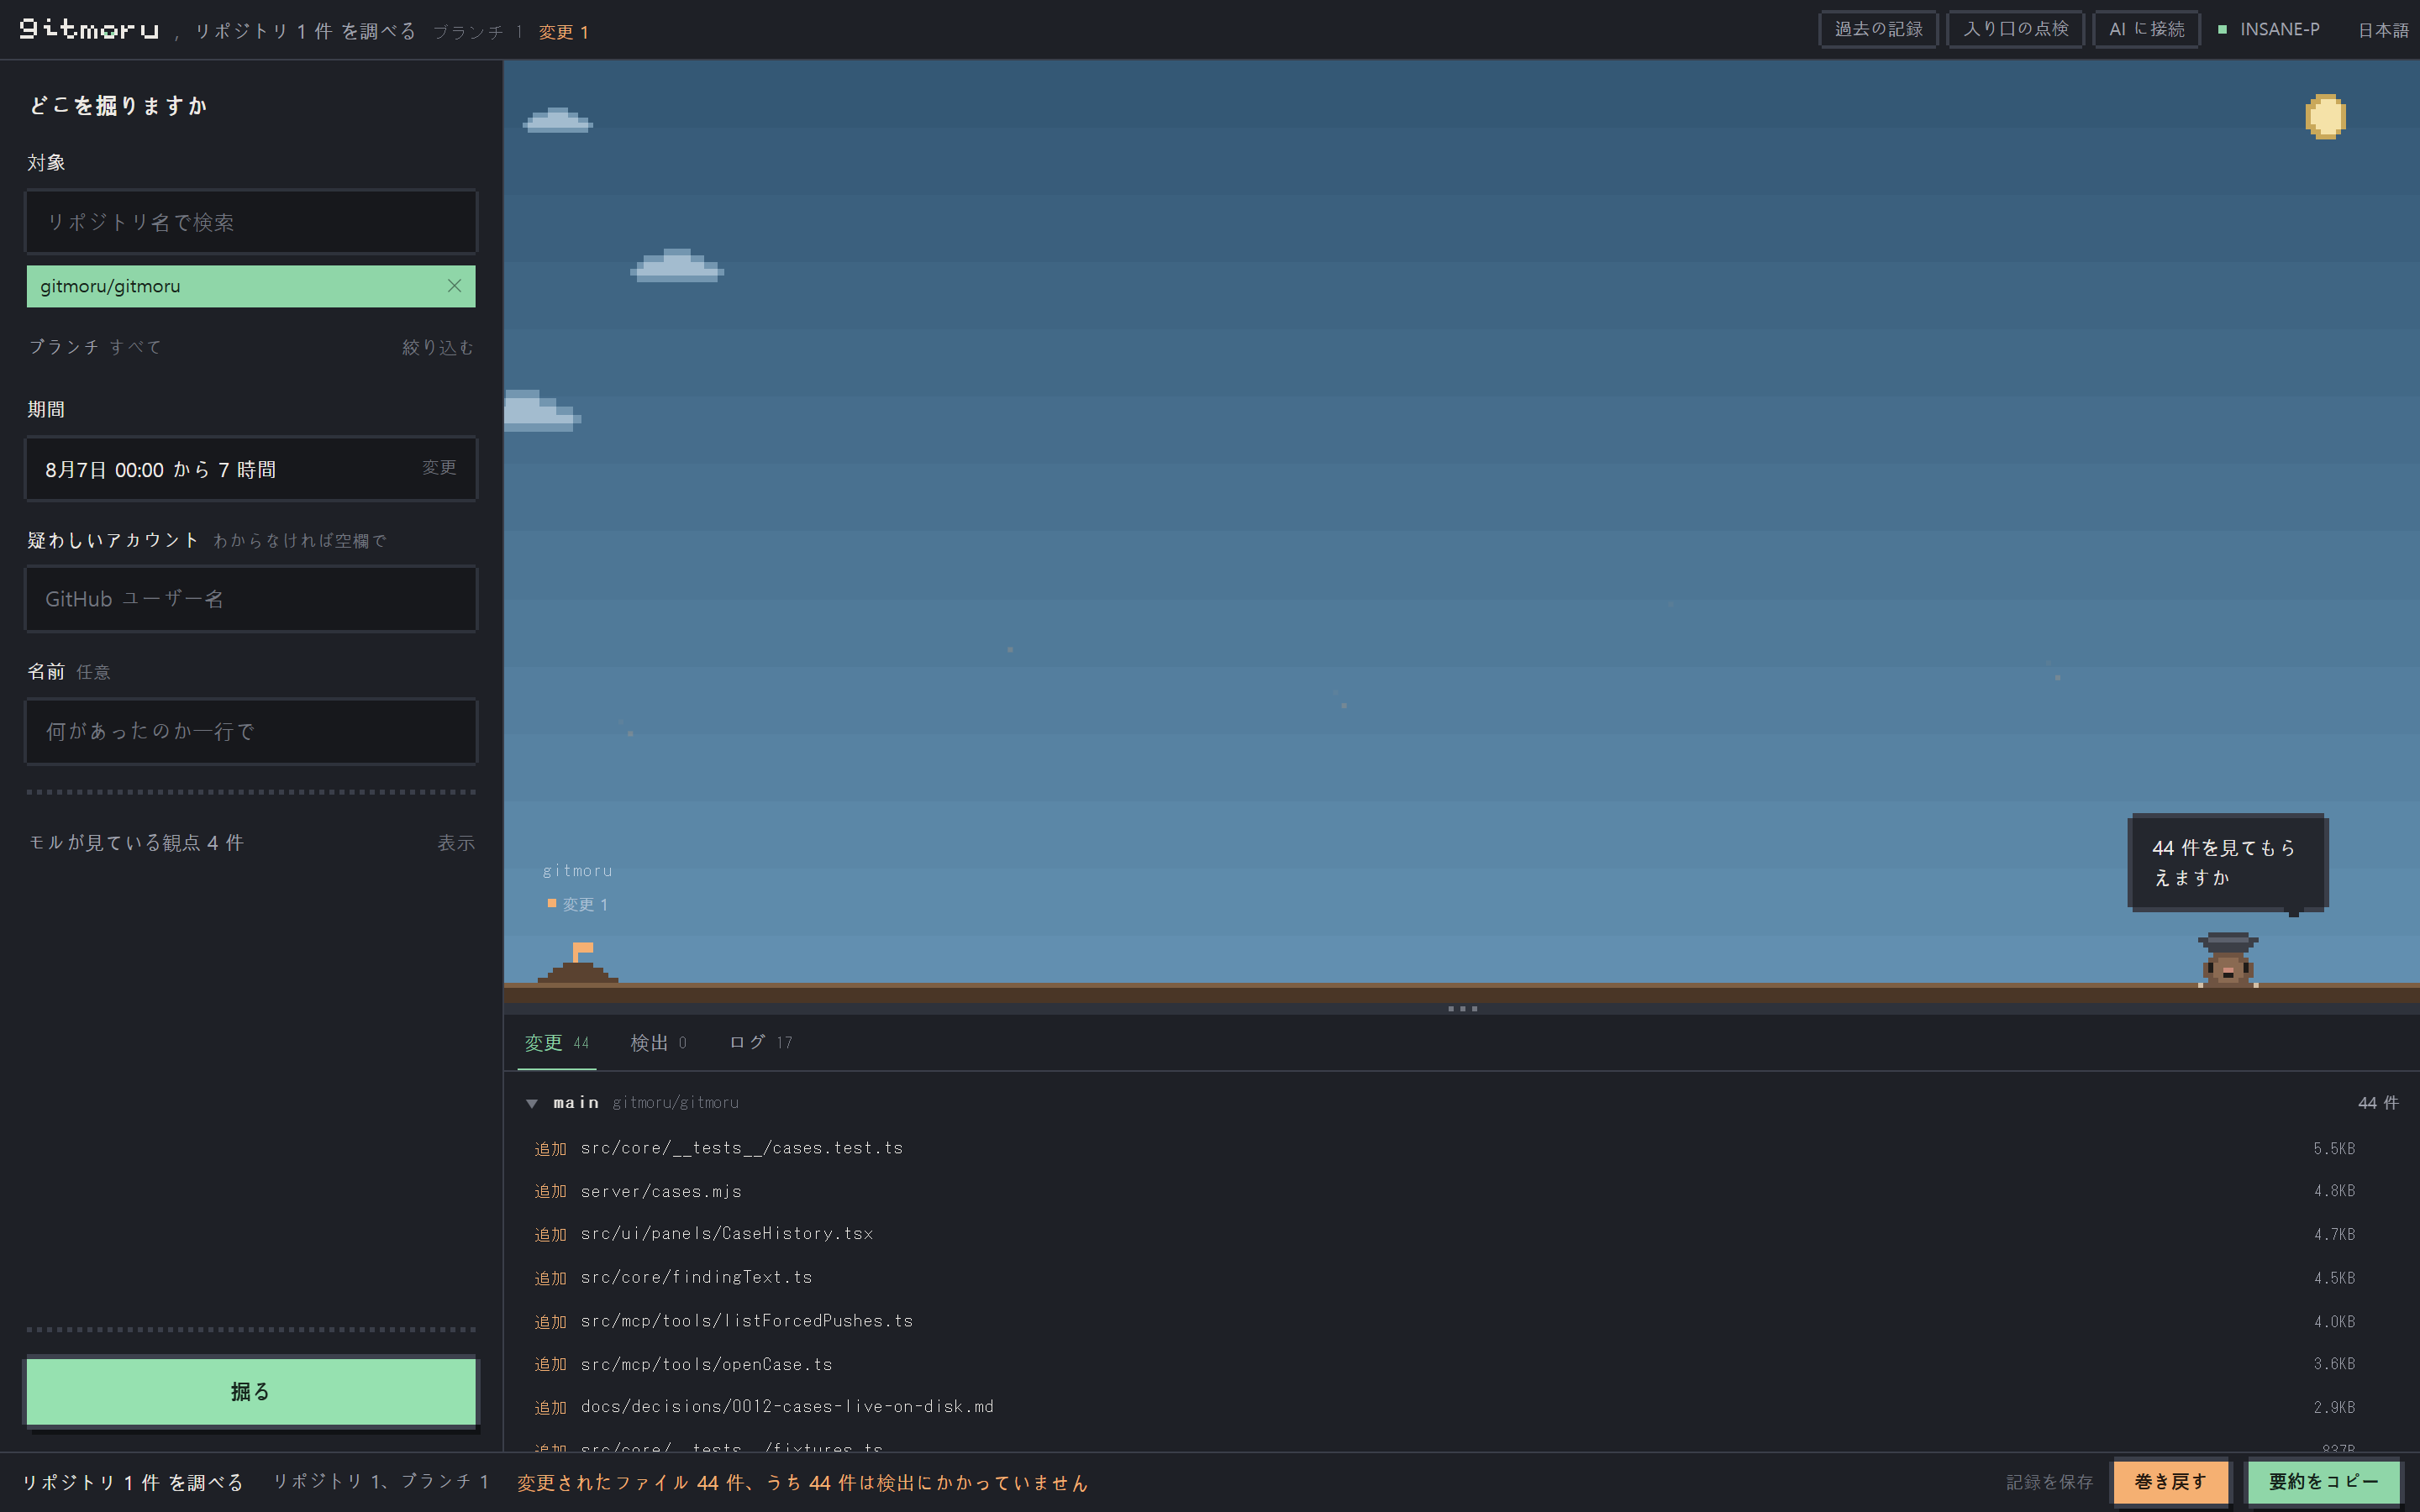Click the three-dot panel divider handle
This screenshot has height=1512, width=2420.
(x=1462, y=1008)
